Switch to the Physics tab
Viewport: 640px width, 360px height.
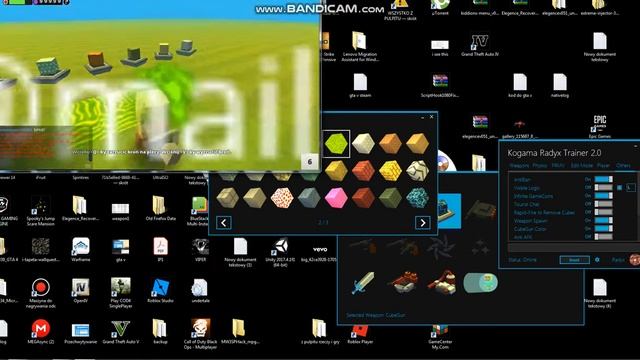540,166
